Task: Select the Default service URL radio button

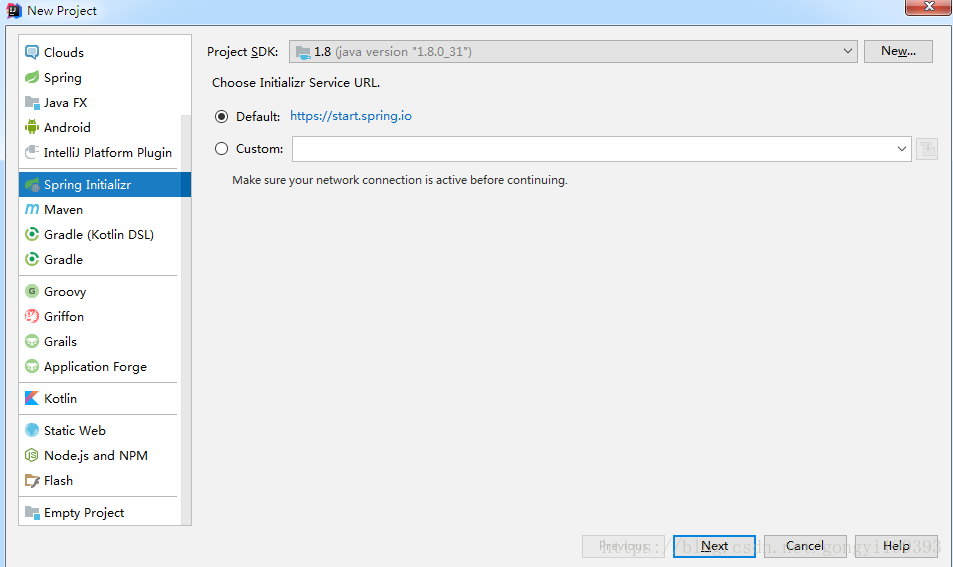Action: click(221, 116)
